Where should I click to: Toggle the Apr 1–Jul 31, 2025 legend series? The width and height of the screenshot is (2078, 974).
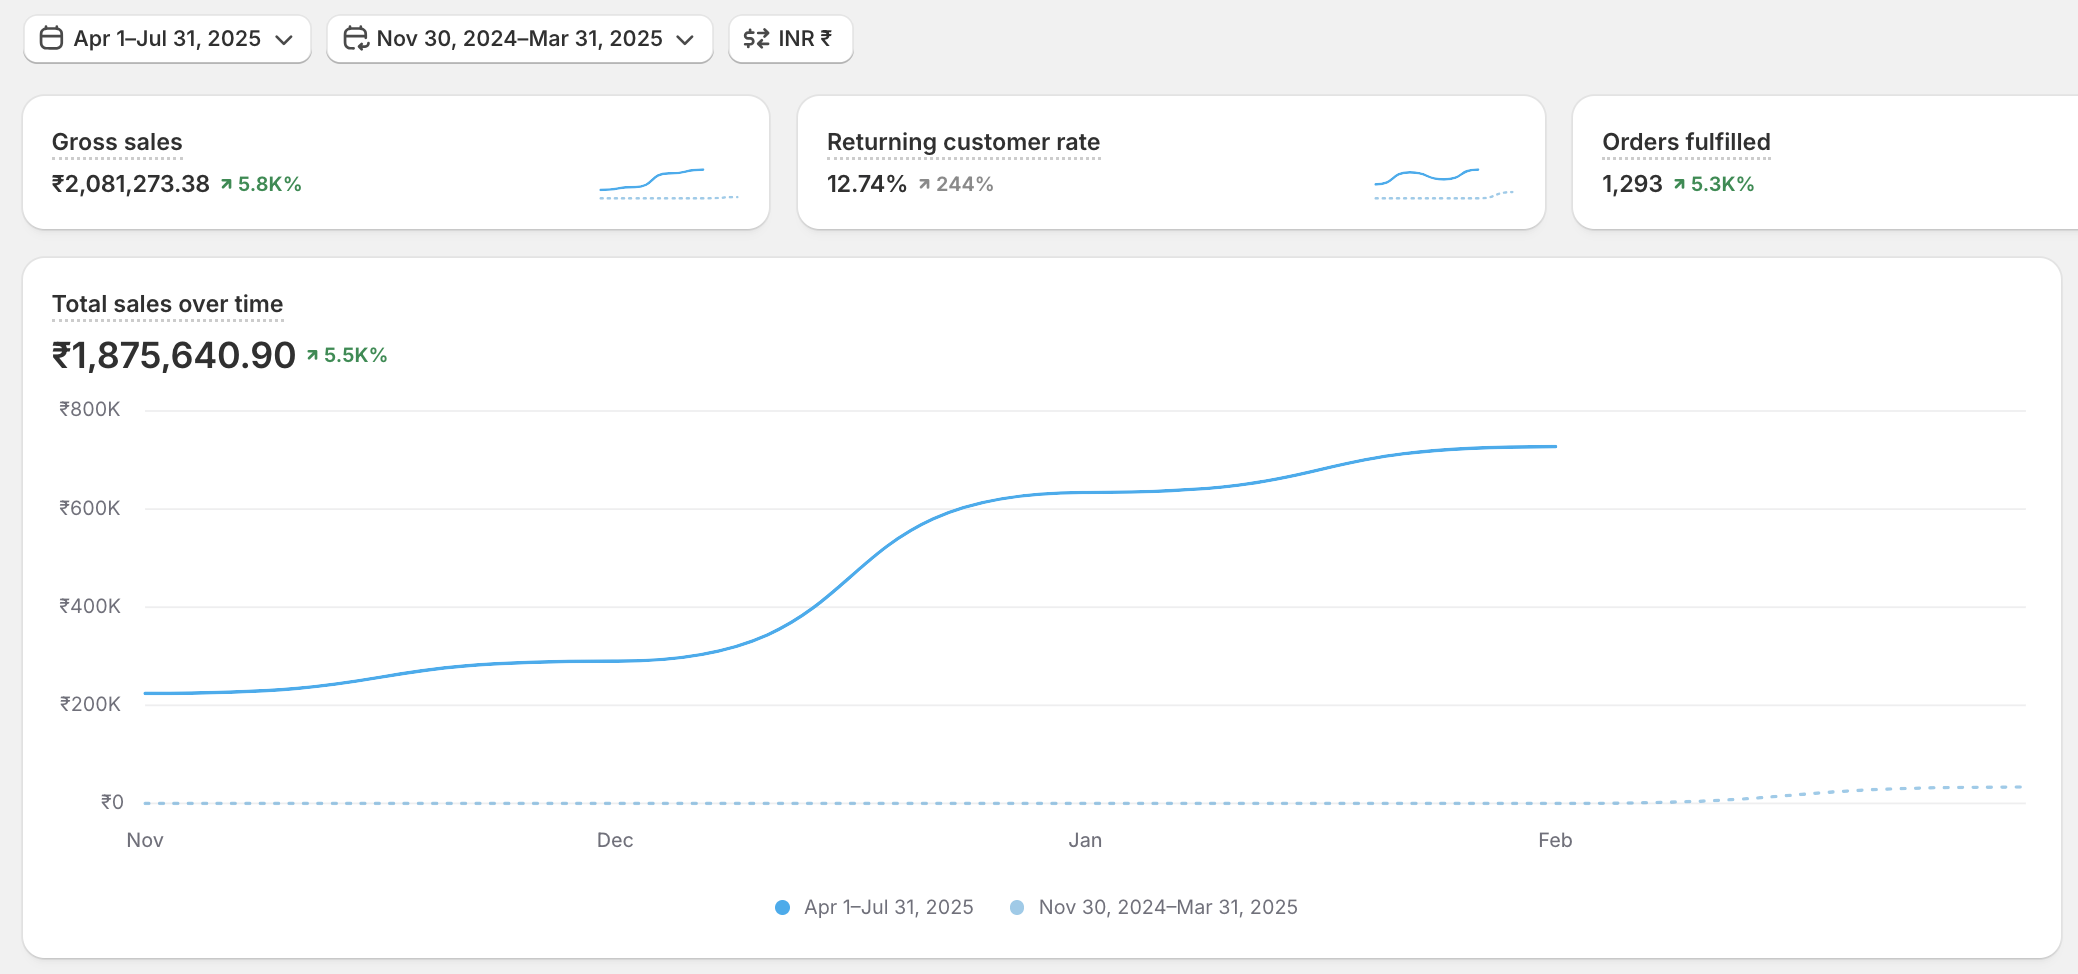click(888, 907)
